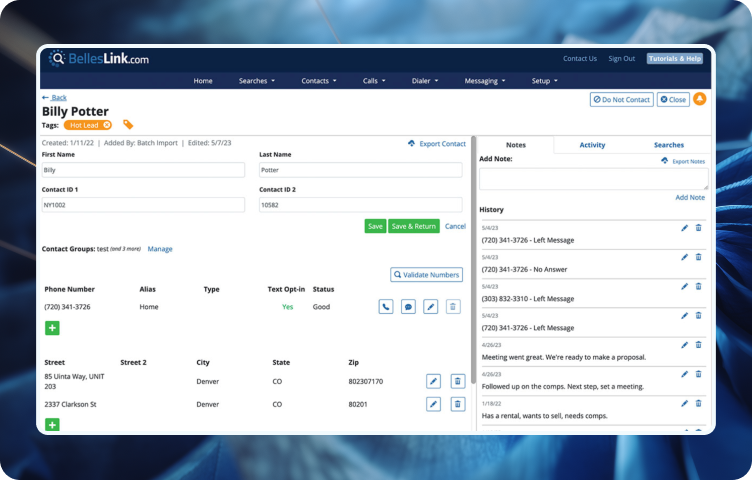Add a new phone number with plus button
The height and width of the screenshot is (480, 752).
(52, 328)
